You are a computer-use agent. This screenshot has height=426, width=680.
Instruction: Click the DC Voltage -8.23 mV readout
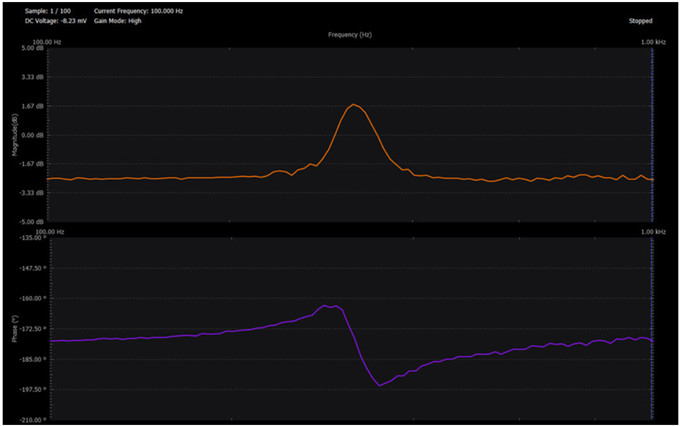(56, 21)
